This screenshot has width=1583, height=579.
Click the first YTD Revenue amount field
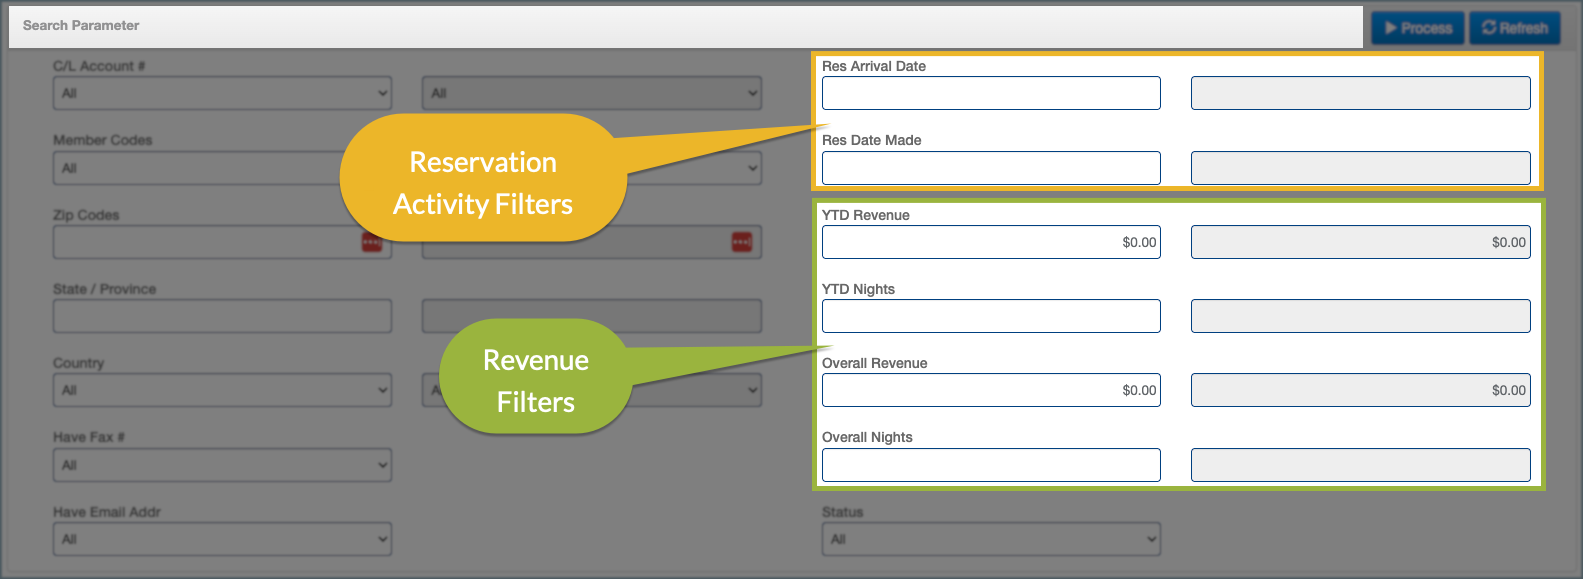click(x=991, y=242)
